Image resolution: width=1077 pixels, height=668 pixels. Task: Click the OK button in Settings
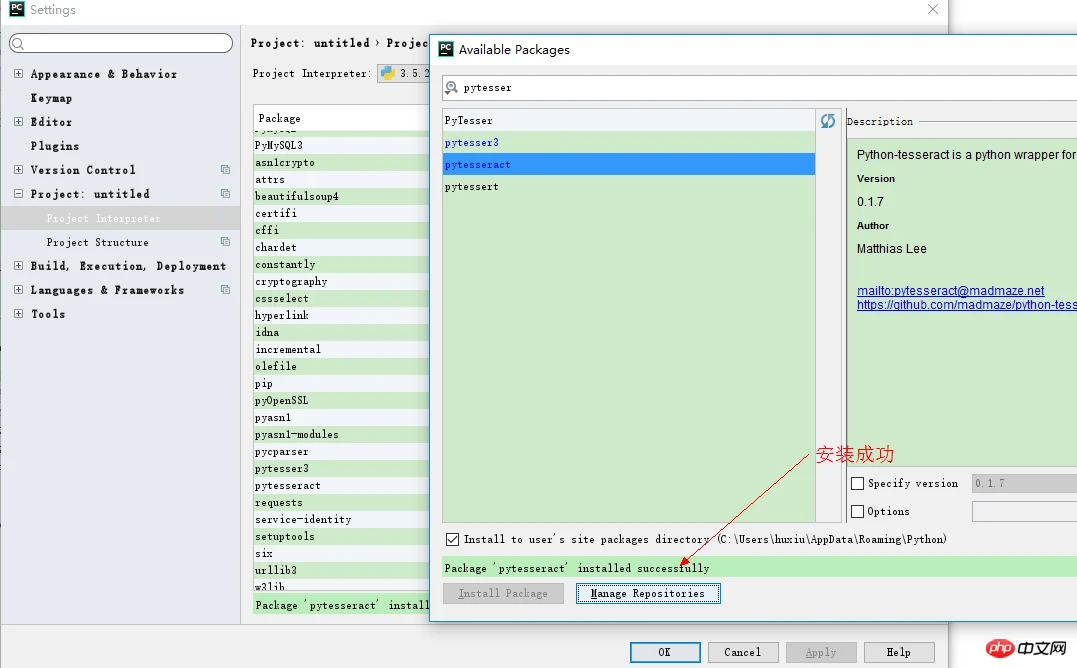tap(665, 652)
